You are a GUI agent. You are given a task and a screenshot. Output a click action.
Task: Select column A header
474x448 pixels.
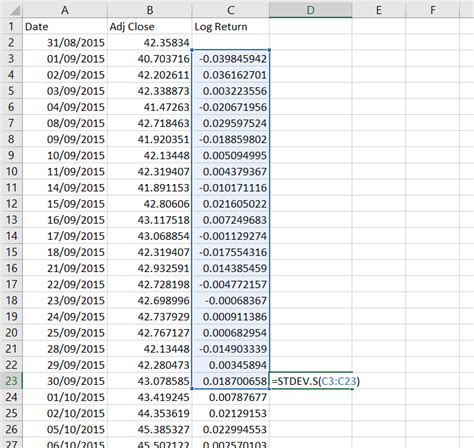65,10
